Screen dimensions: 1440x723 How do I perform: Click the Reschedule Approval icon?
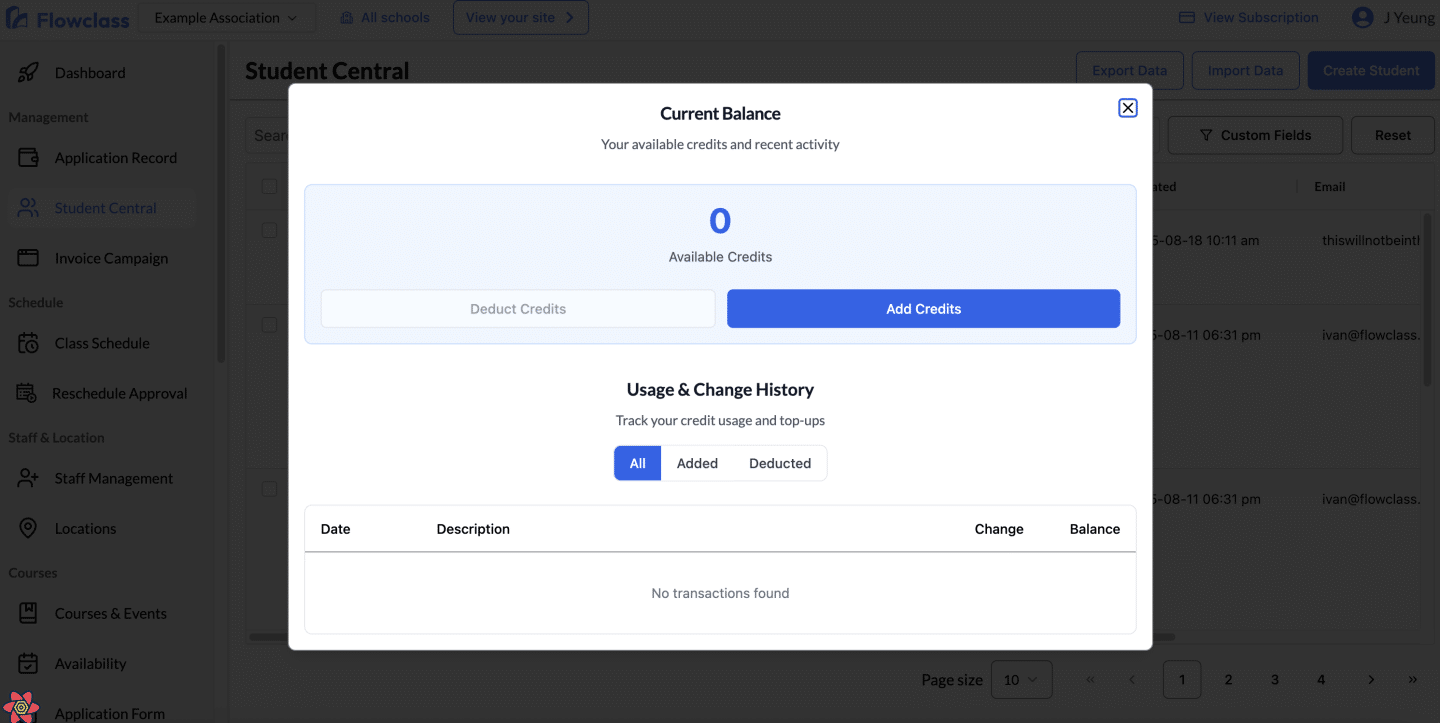point(27,393)
